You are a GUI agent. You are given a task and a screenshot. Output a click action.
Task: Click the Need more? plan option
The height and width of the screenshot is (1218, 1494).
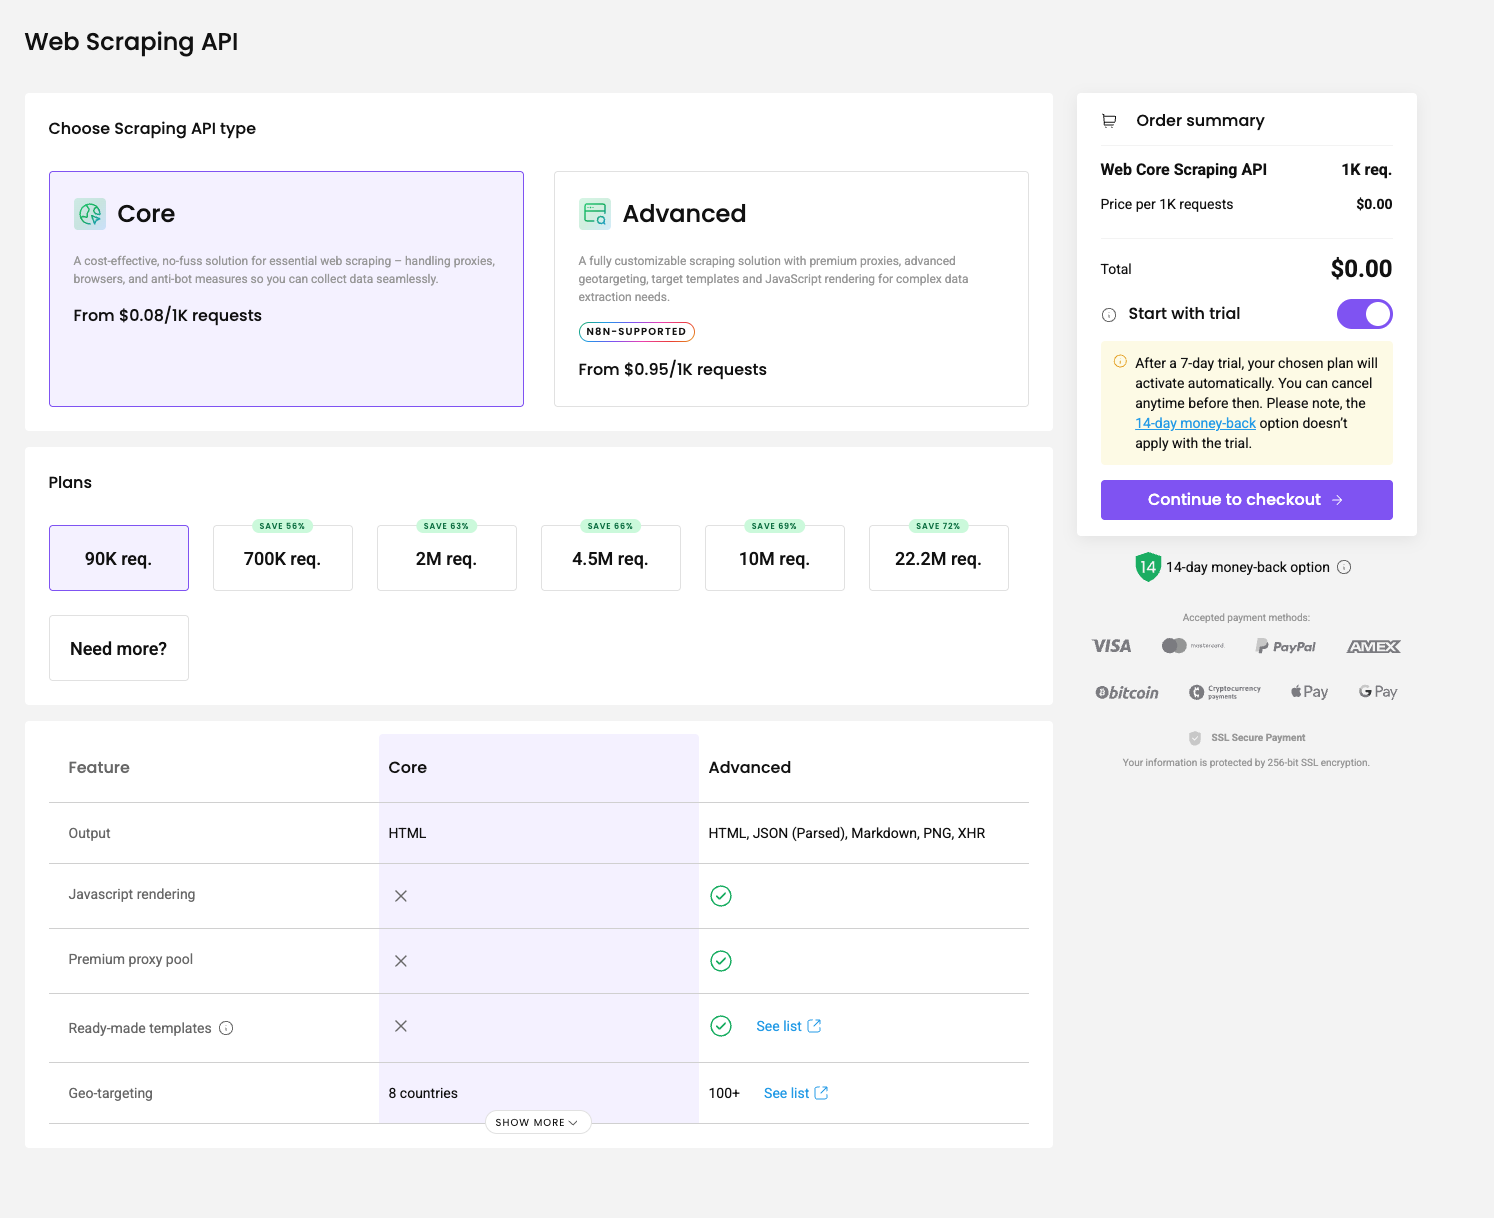(x=118, y=648)
